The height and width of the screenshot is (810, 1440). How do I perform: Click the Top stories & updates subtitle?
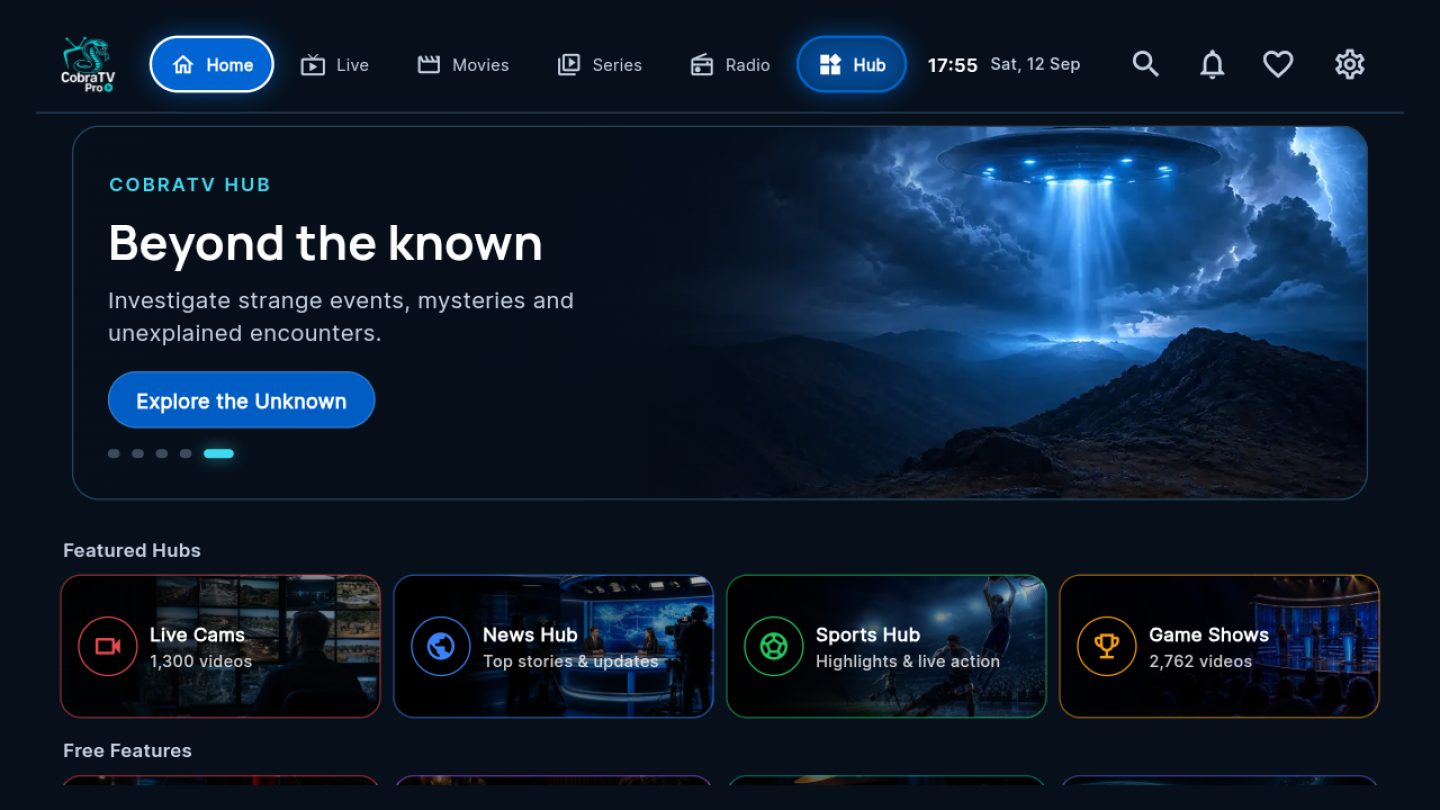[571, 661]
